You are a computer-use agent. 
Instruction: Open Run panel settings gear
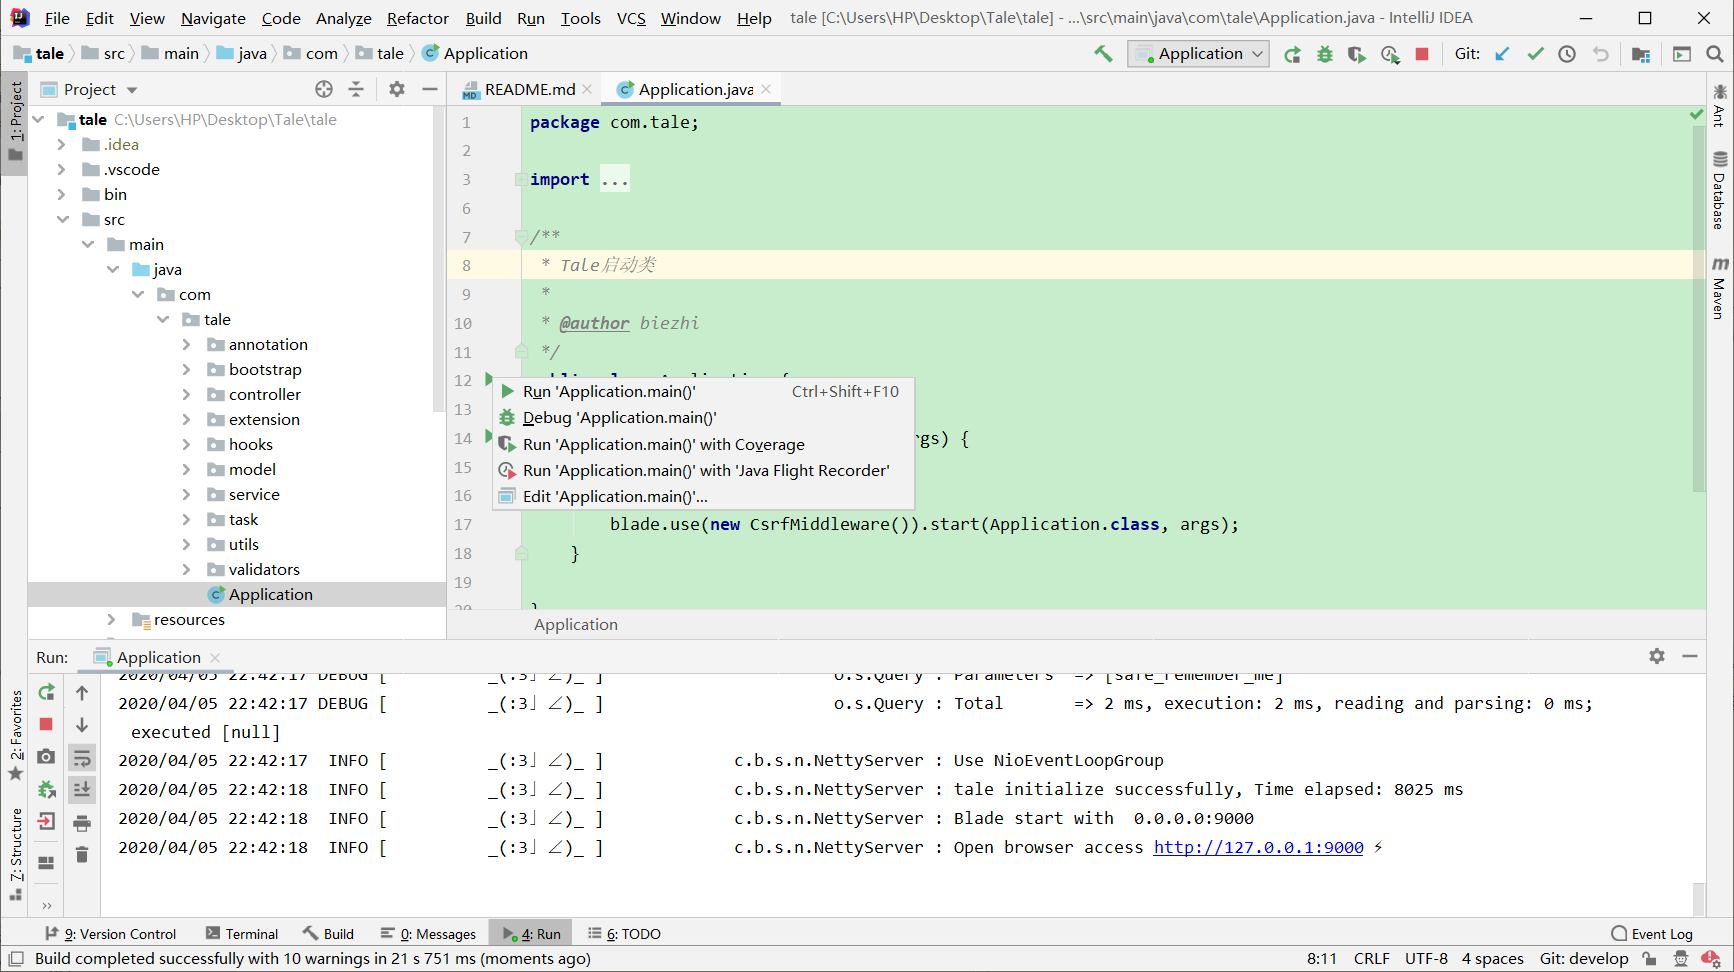tap(1657, 656)
